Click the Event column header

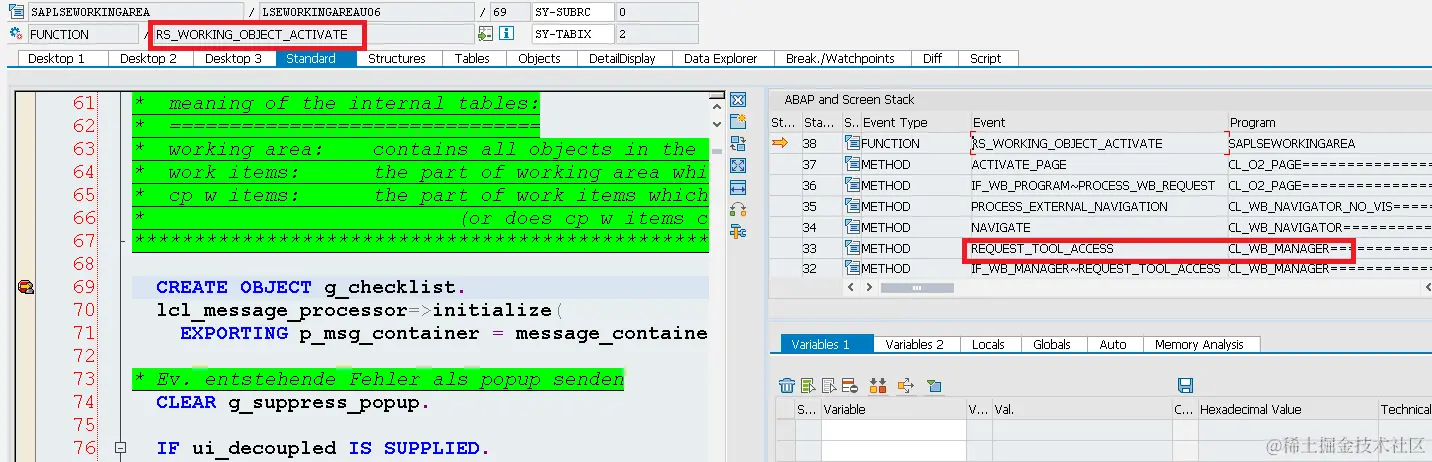1099,122
